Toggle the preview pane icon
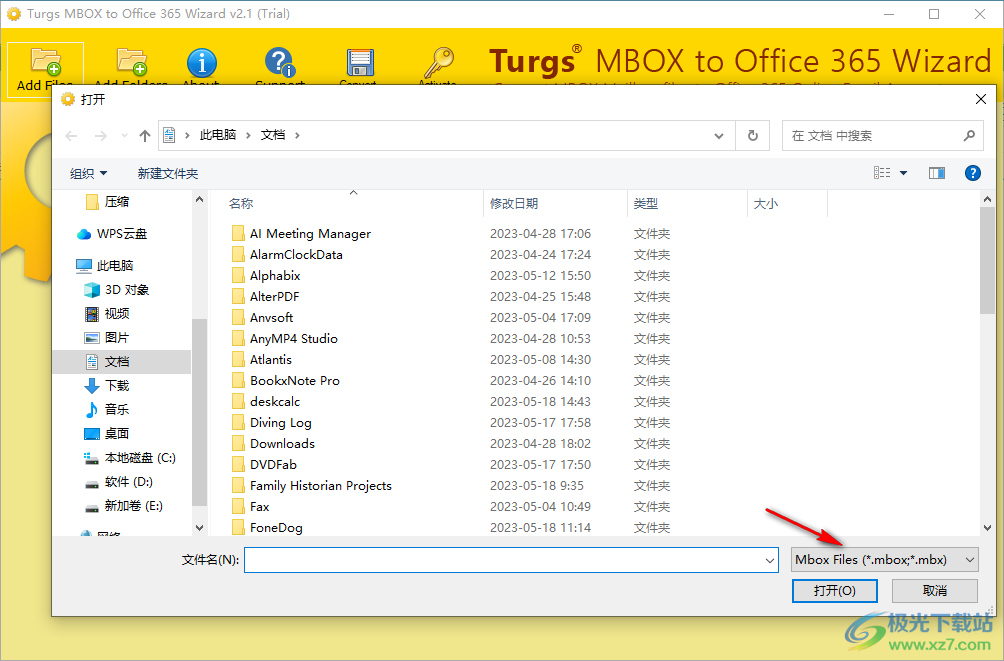 point(937,173)
